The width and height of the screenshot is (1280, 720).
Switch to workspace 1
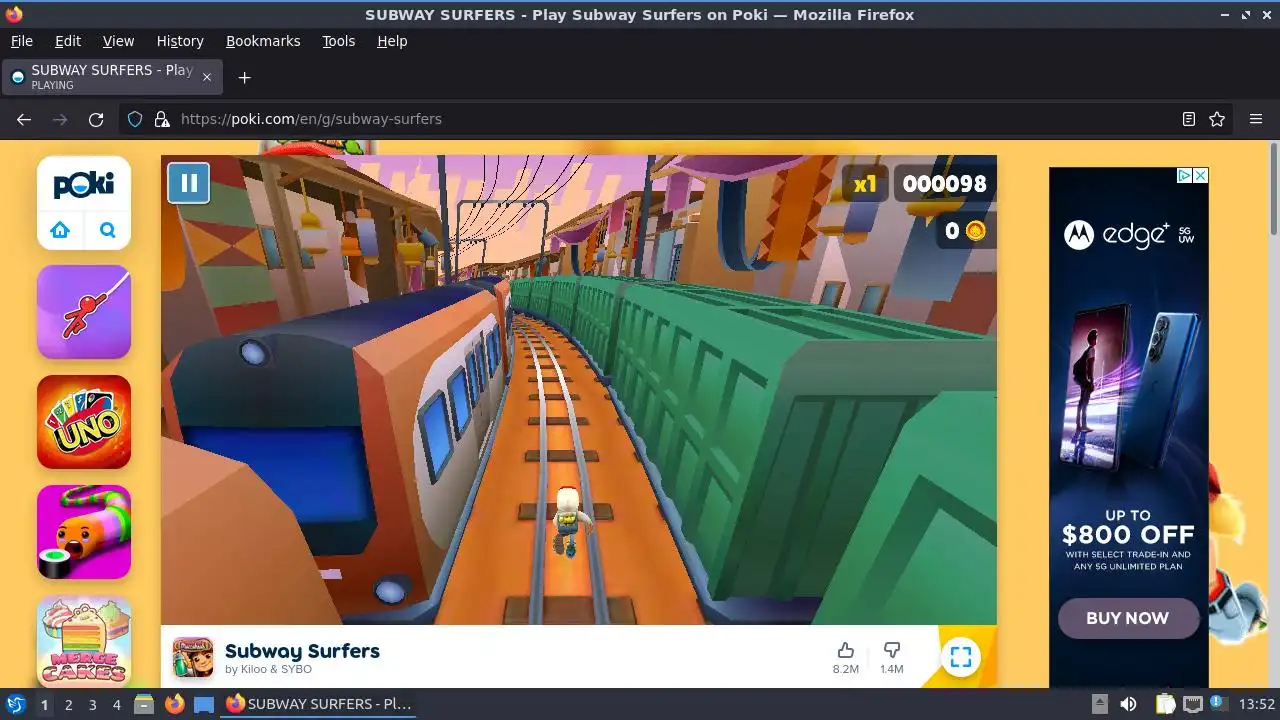[x=44, y=705]
